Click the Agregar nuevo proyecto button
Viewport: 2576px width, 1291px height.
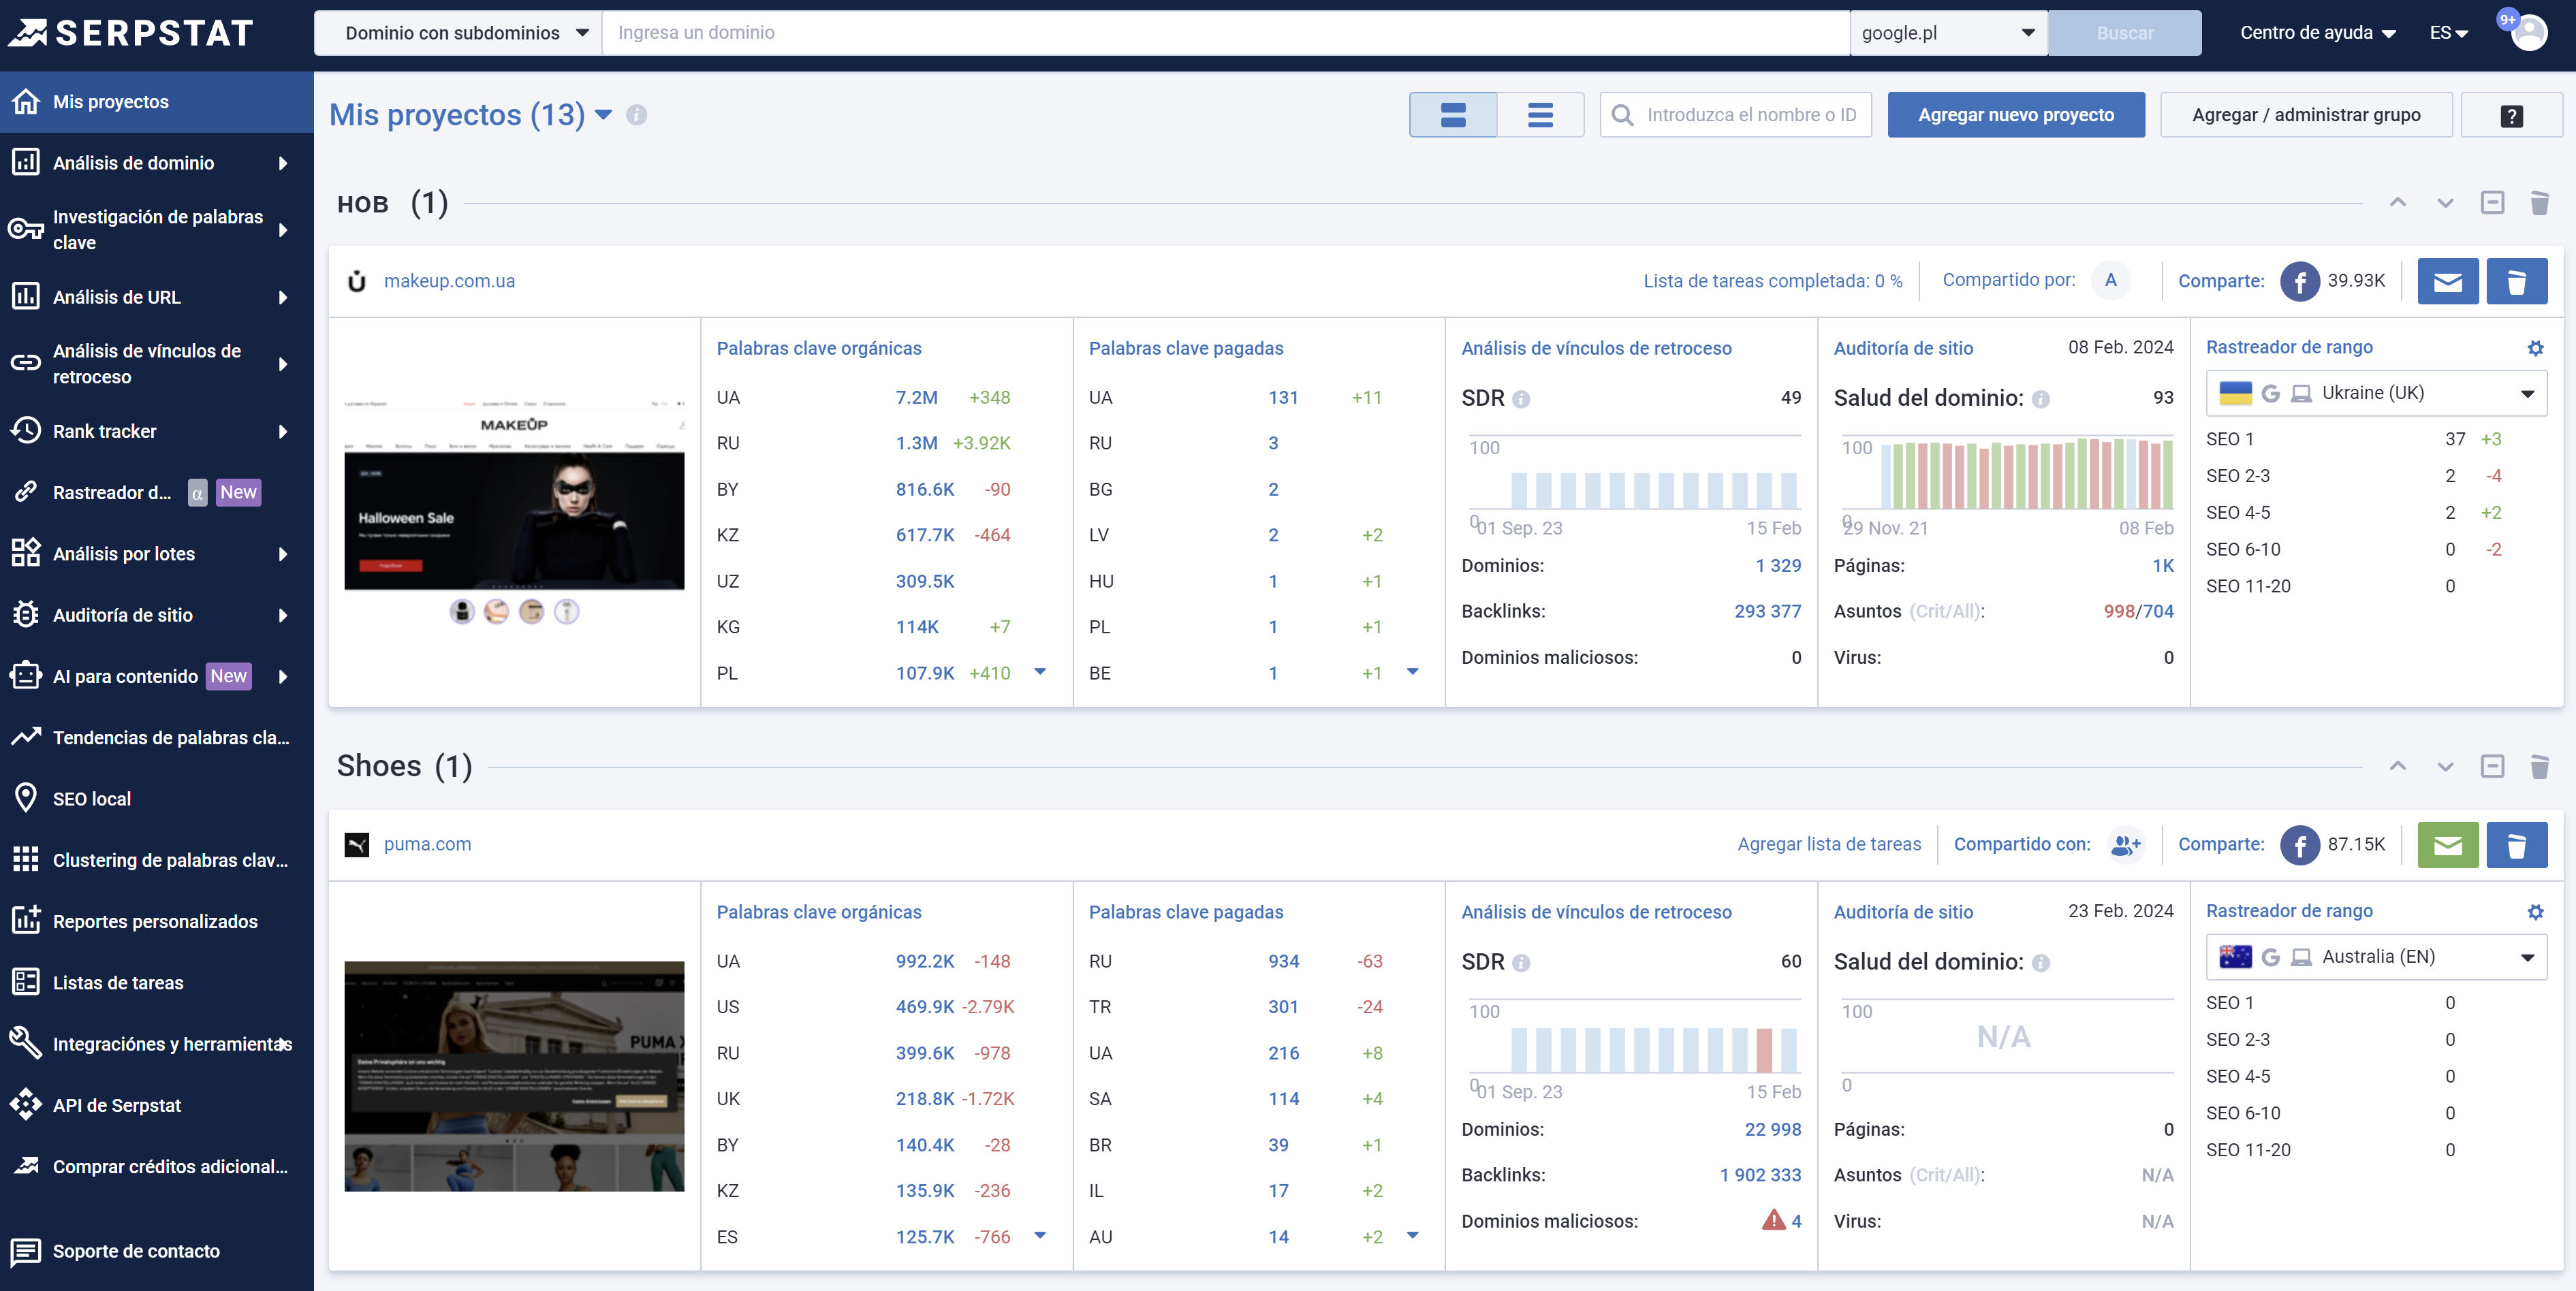point(2016,114)
